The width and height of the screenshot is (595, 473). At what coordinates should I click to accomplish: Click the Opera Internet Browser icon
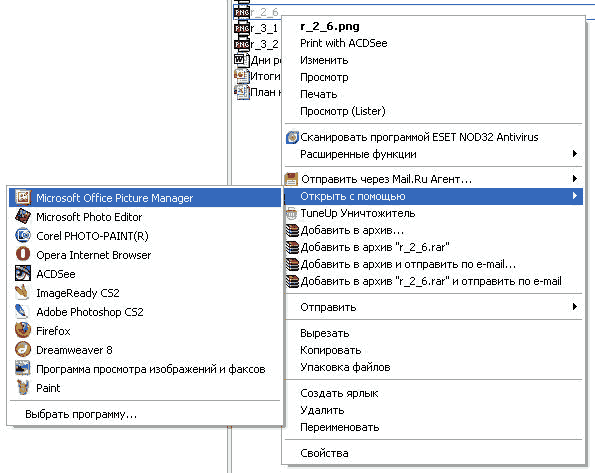[23, 254]
